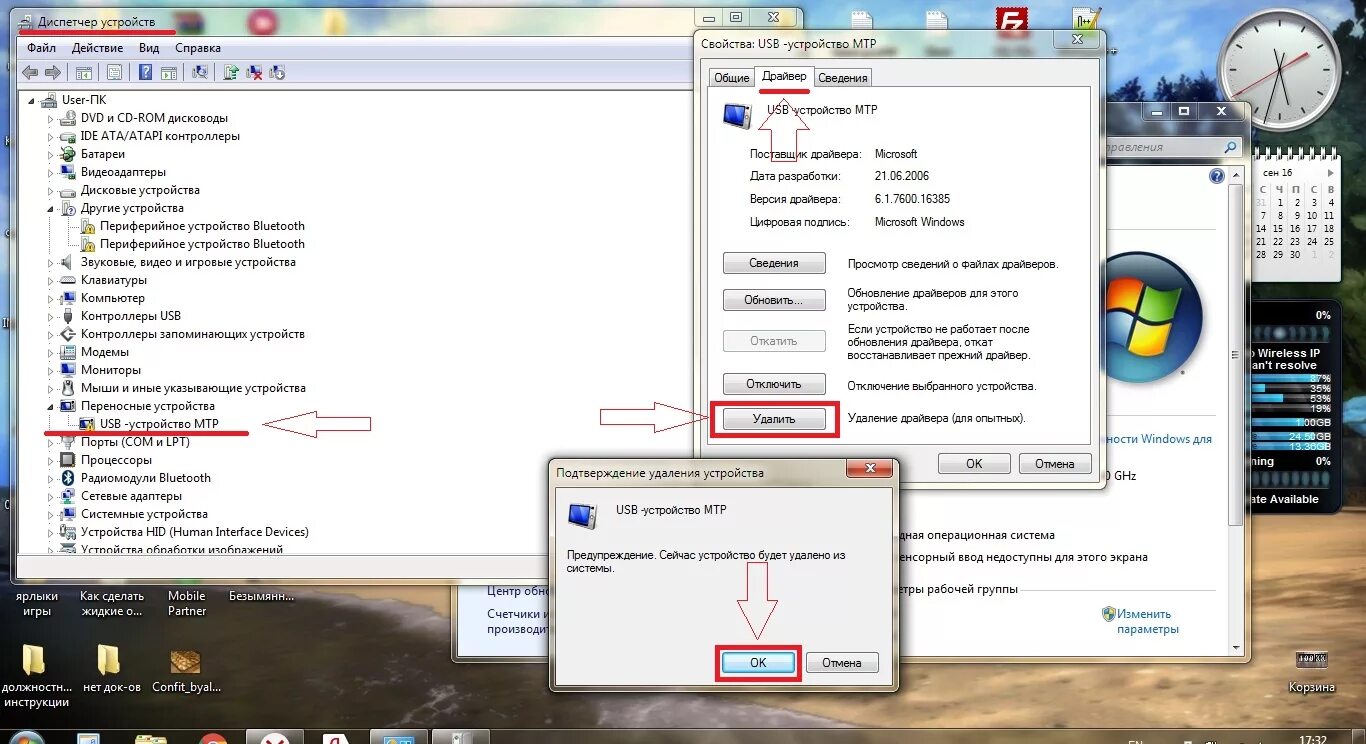Image resolution: width=1366 pixels, height=744 pixels.
Task: Click the Chrome icon in the taskbar
Action: (212, 739)
